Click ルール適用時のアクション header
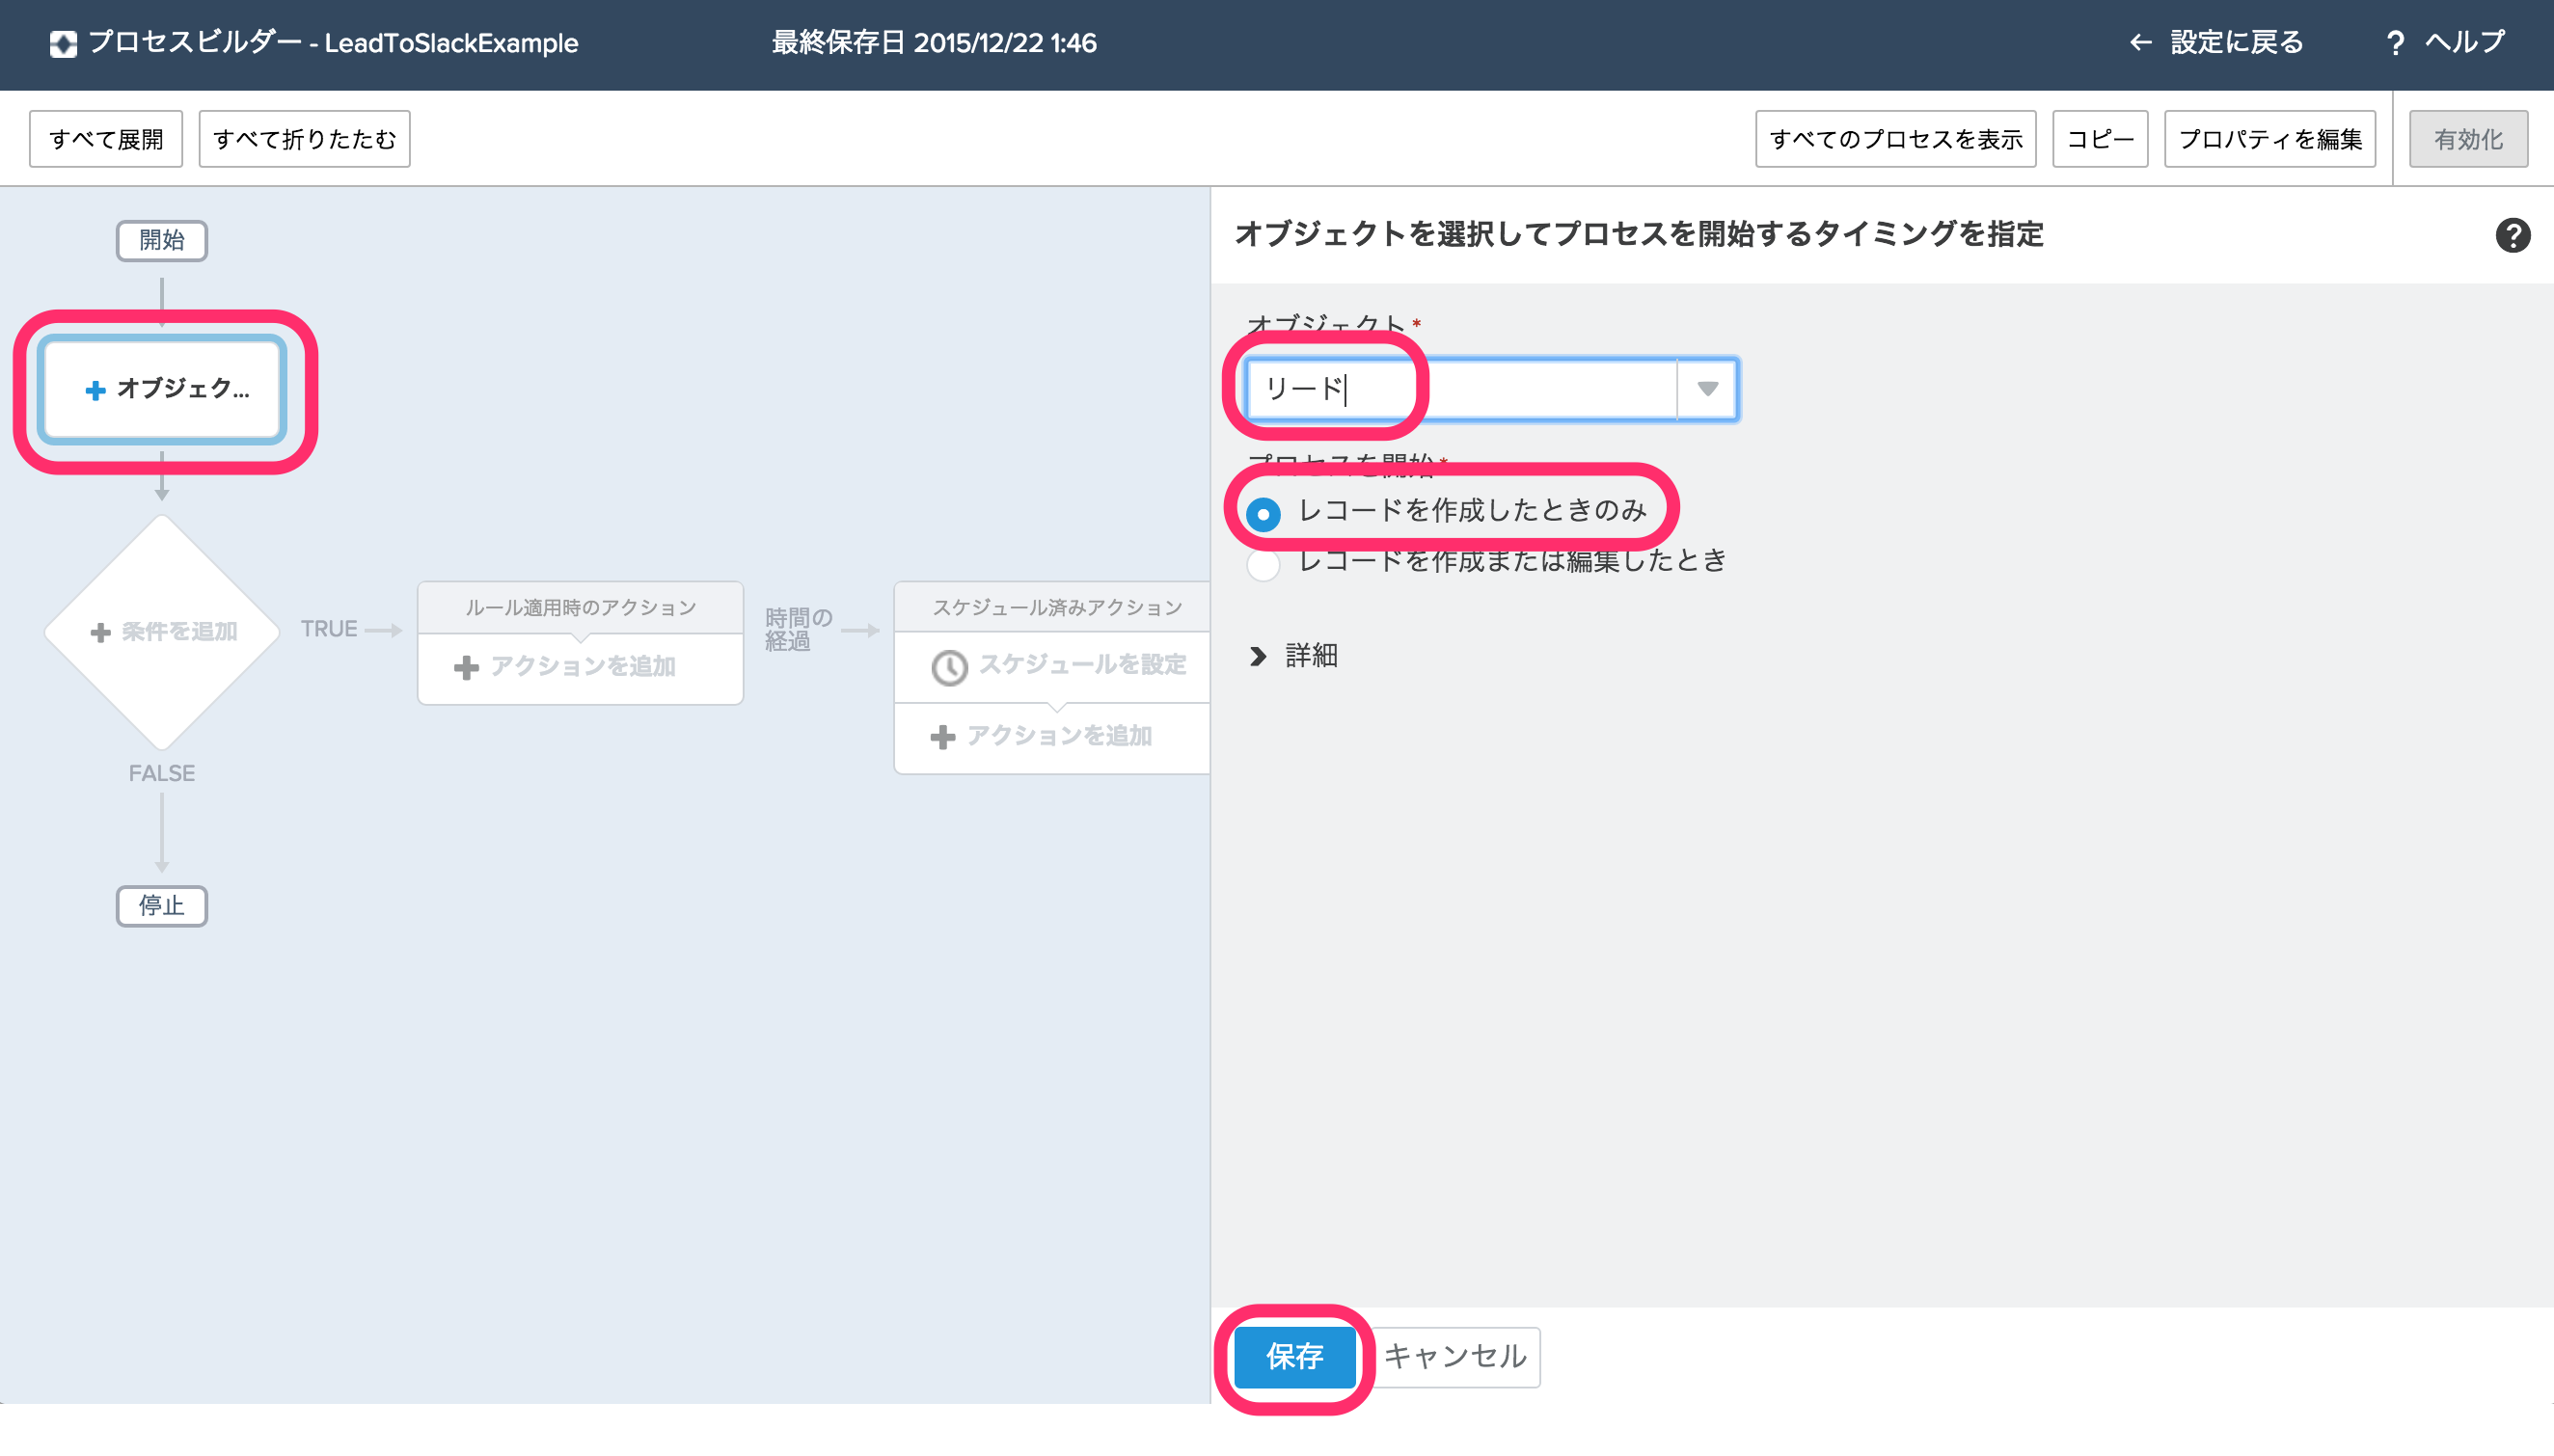The image size is (2554, 1456). [x=581, y=608]
